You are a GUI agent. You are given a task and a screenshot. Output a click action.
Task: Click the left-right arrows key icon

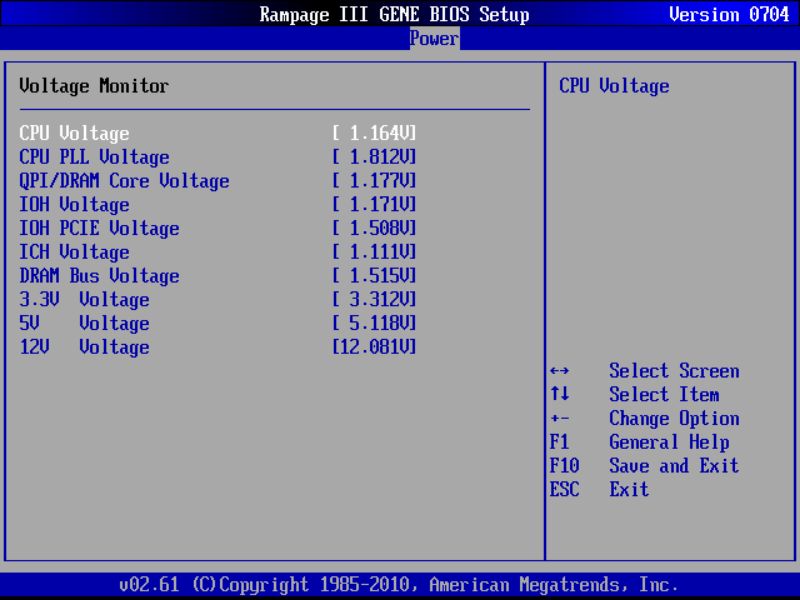click(560, 371)
